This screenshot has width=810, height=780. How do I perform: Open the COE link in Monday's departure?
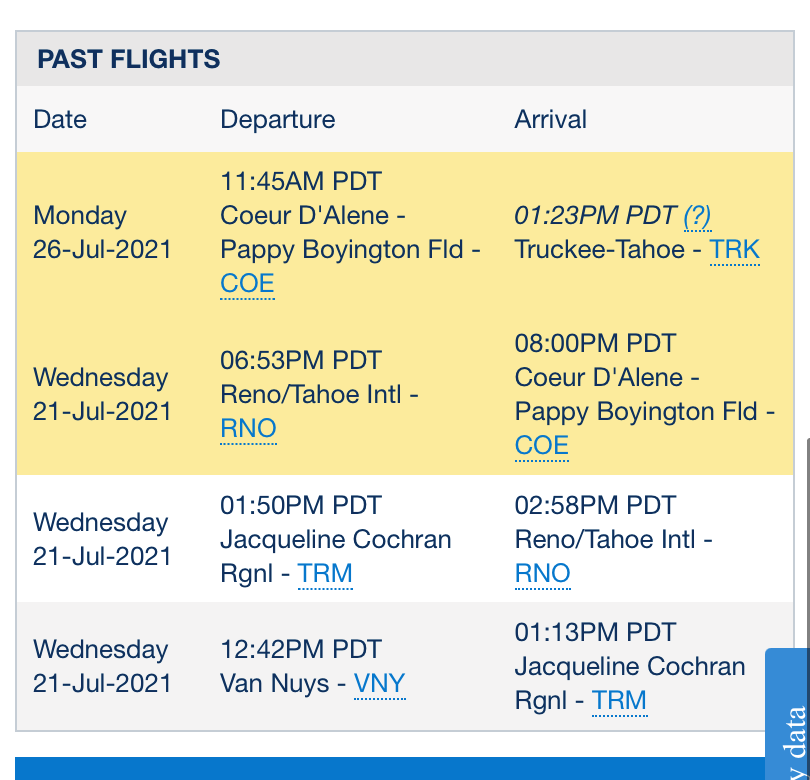[x=247, y=284]
